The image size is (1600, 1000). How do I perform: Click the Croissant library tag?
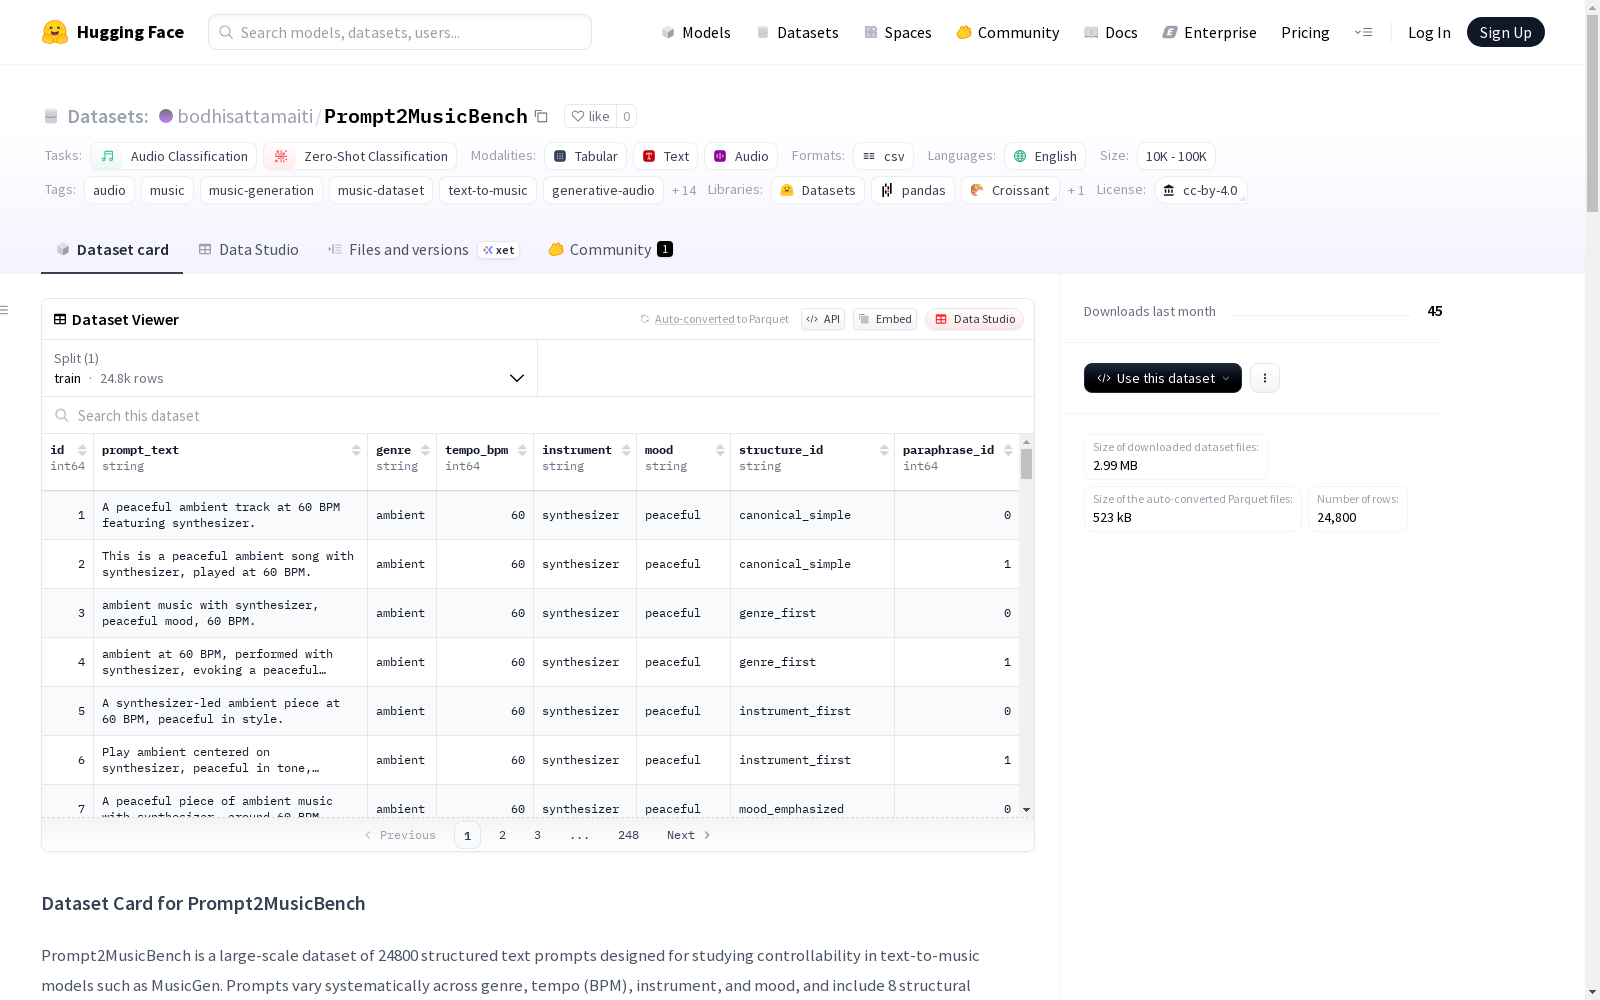[1010, 190]
